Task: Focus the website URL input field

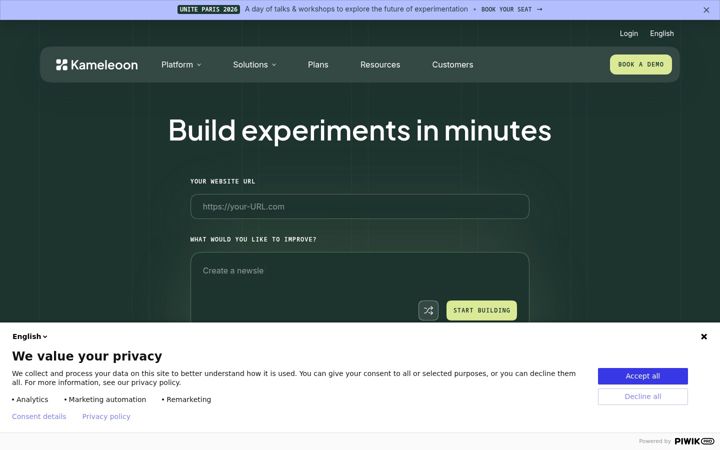Action: coord(360,207)
